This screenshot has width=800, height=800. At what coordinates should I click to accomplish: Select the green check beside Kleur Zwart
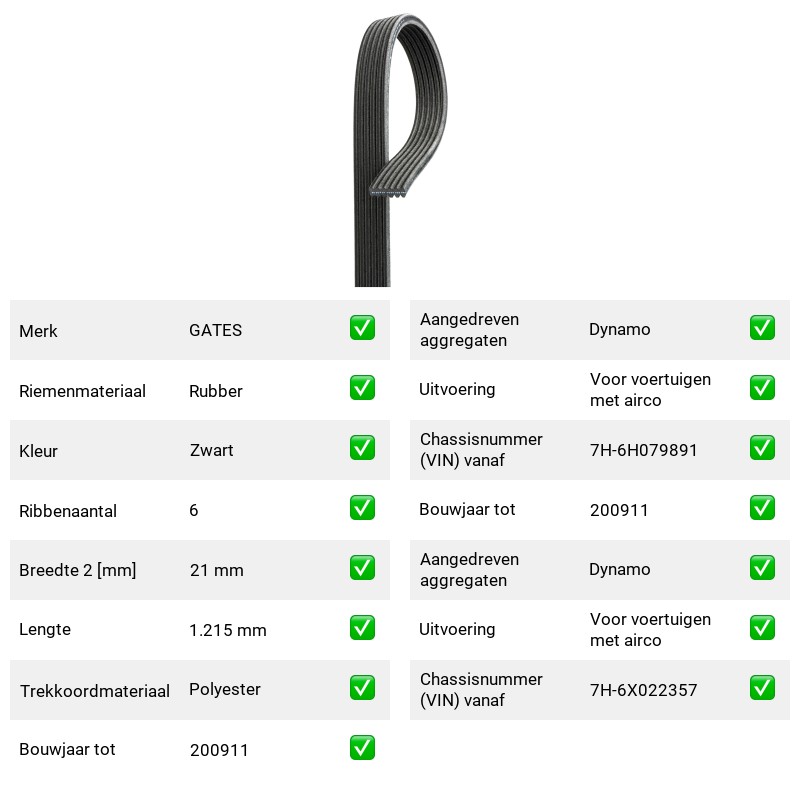[362, 447]
